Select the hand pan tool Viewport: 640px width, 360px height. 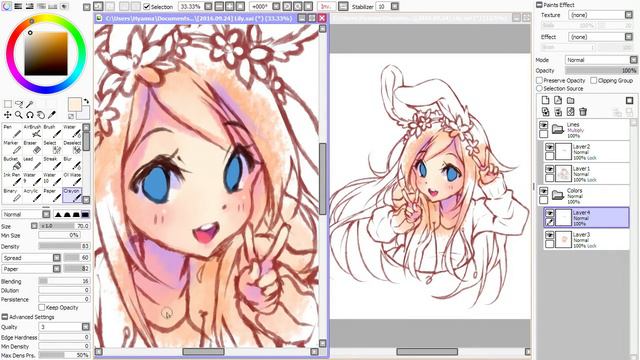41,115
